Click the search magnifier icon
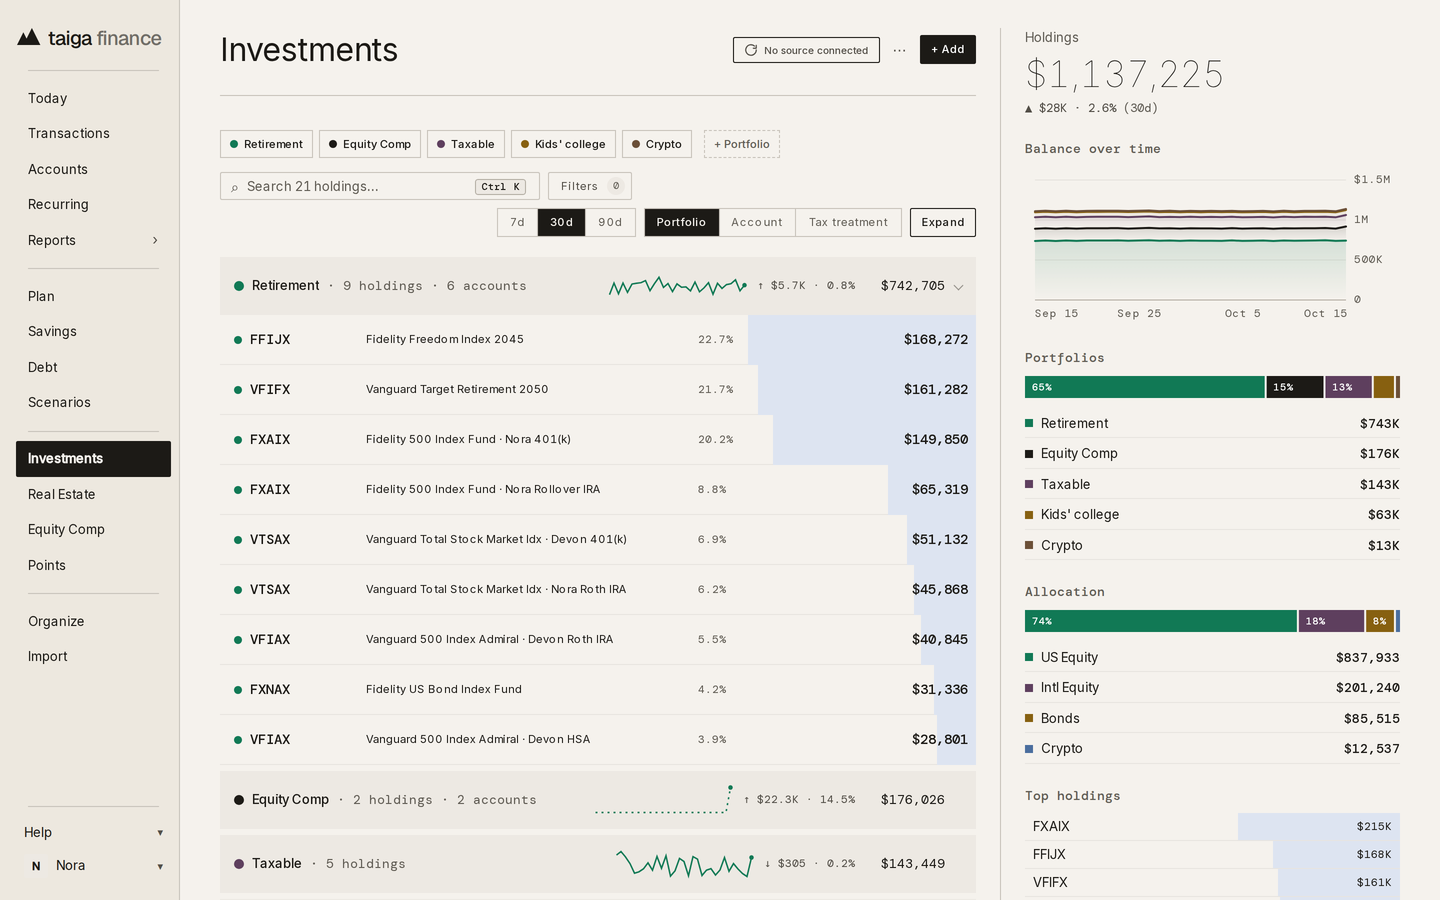1440x900 pixels. pos(235,187)
